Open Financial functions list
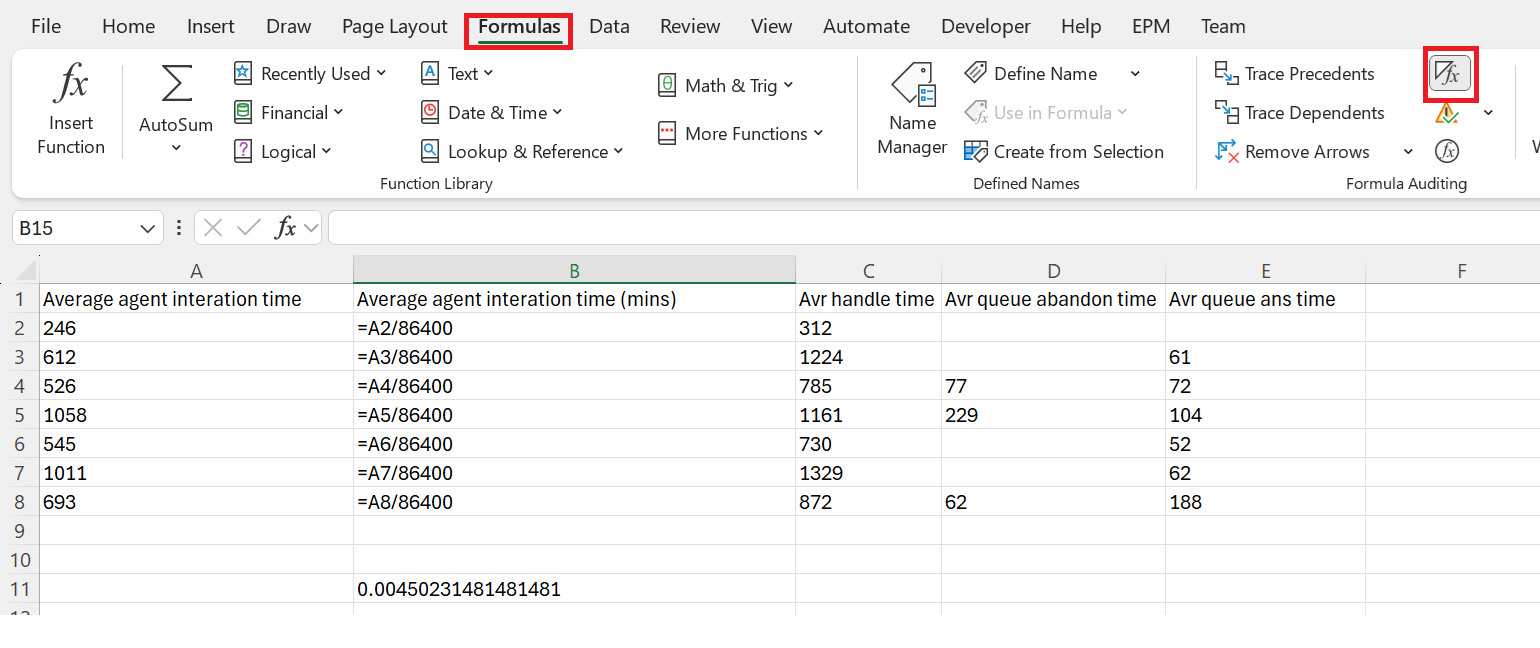This screenshot has width=1540, height=648. tap(289, 113)
